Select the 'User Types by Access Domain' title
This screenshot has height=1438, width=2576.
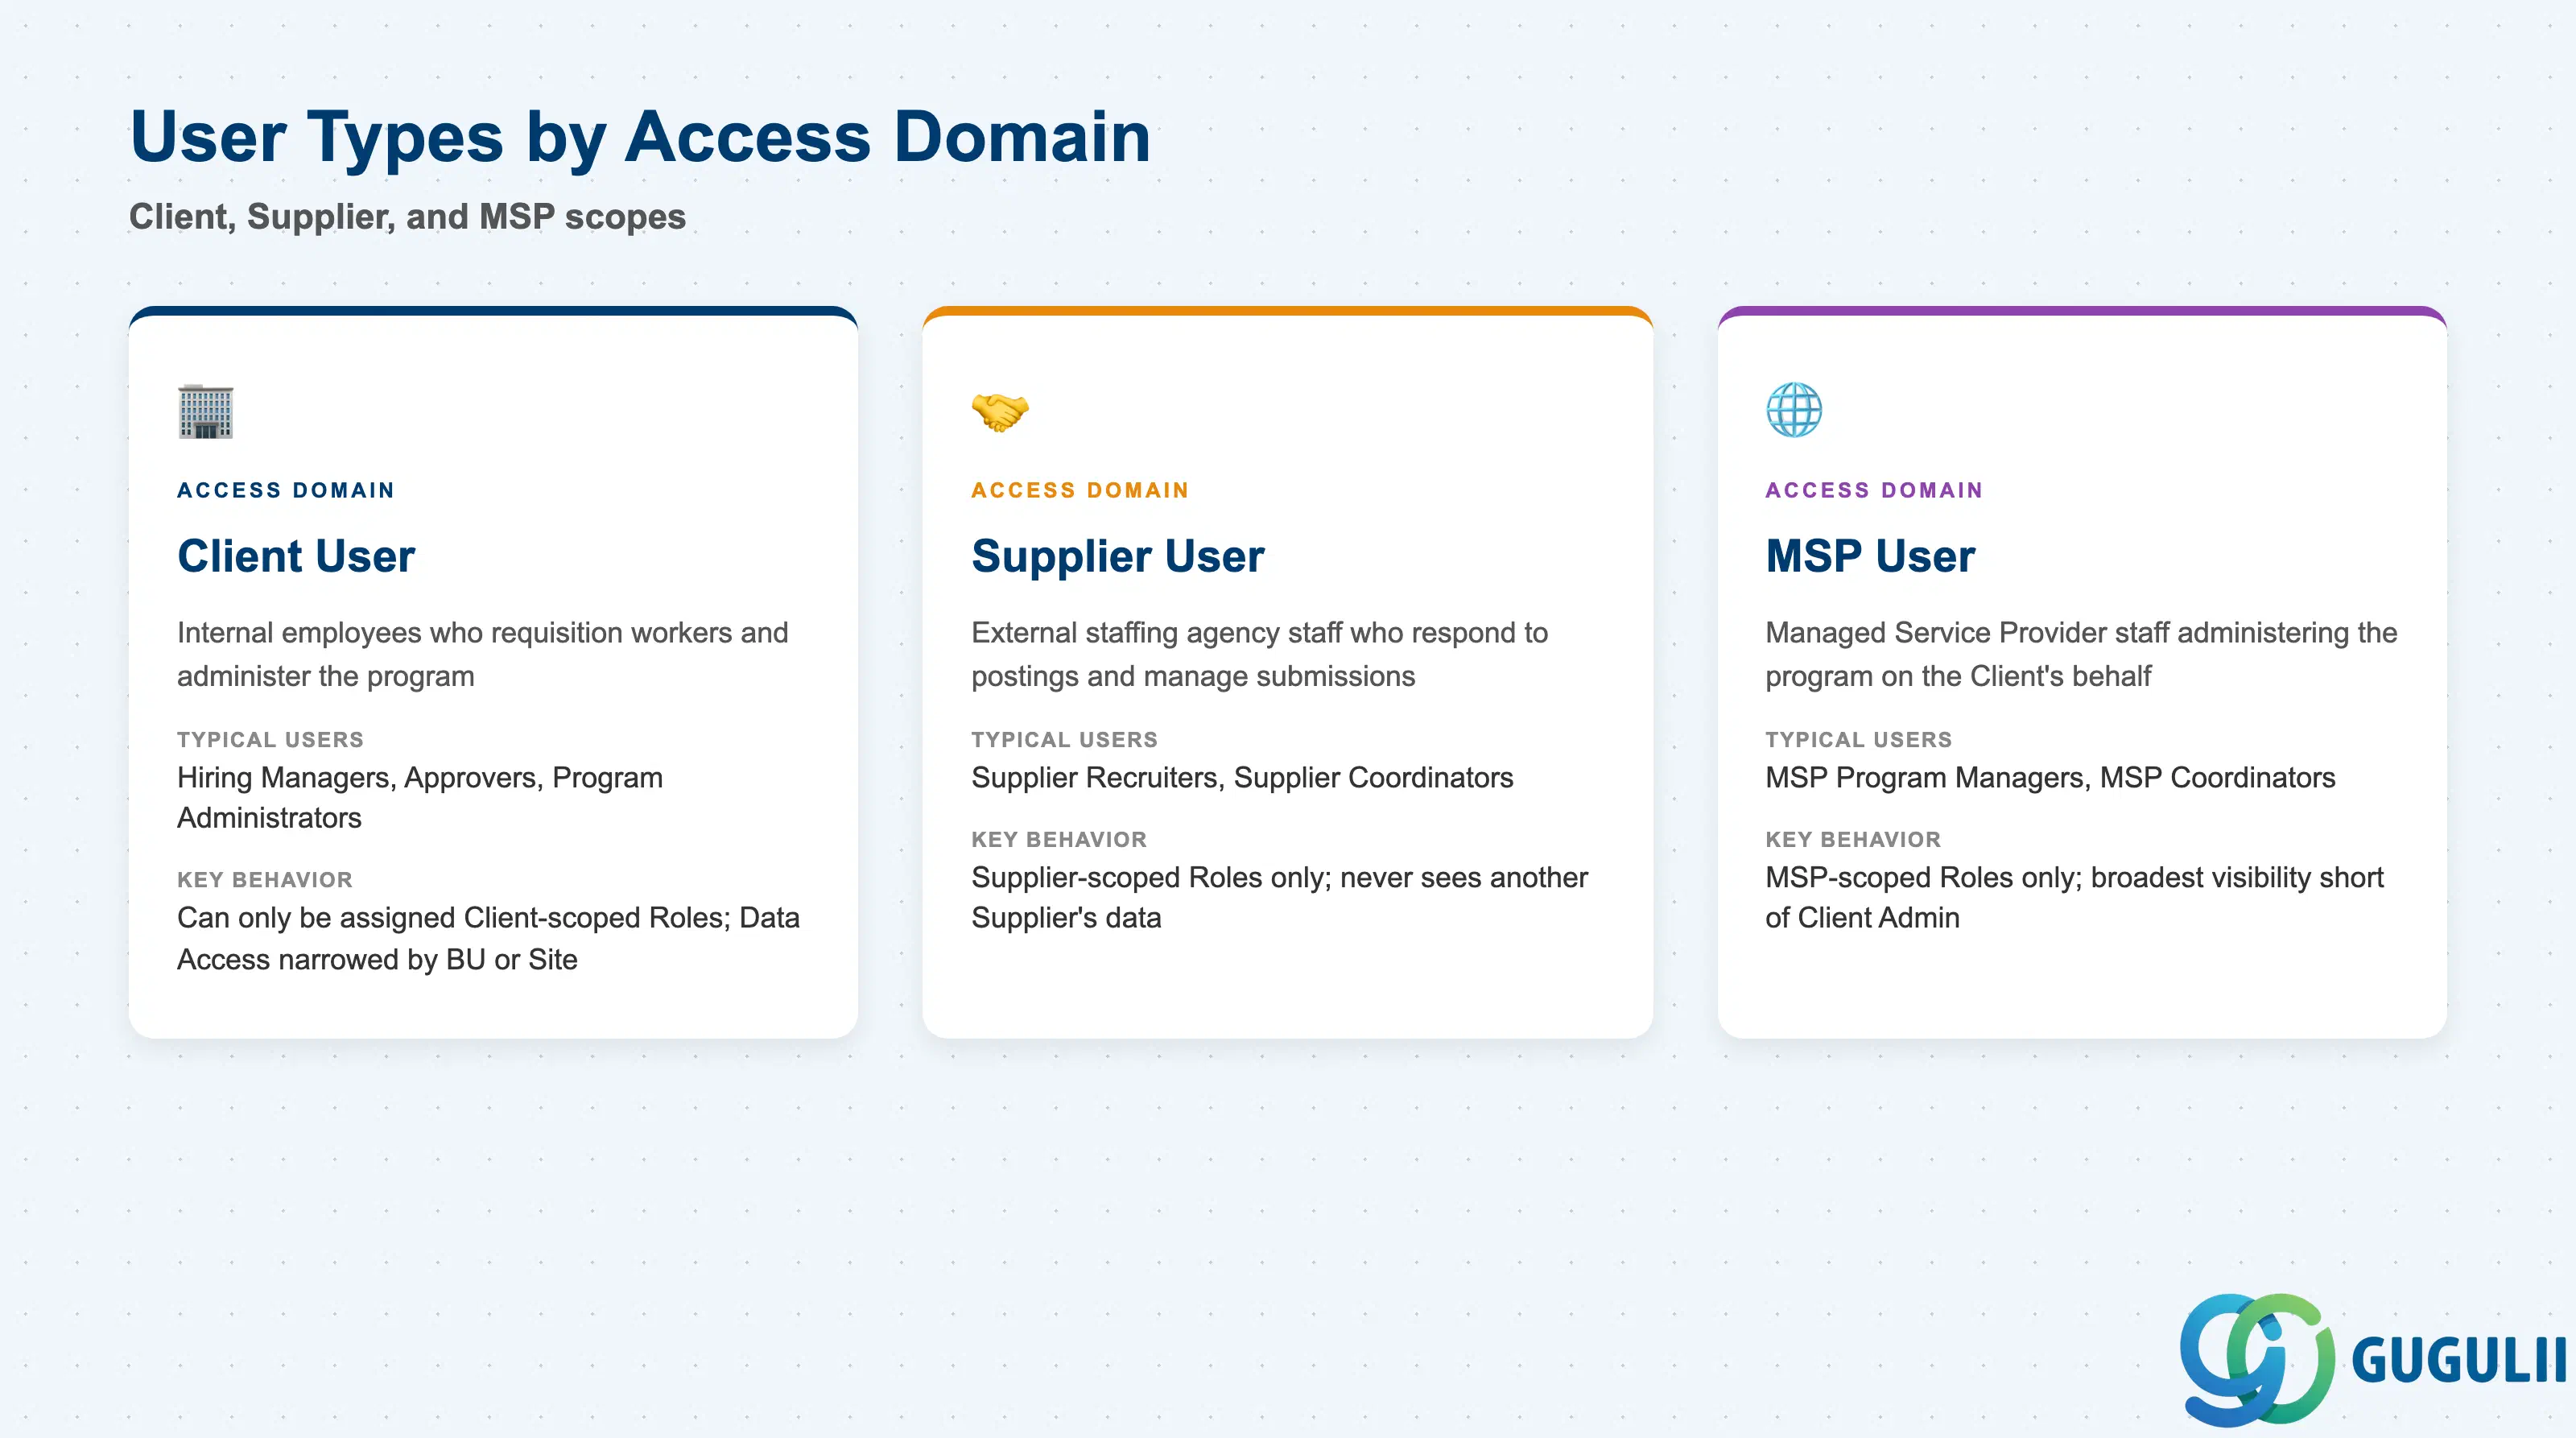pyautogui.click(x=640, y=136)
